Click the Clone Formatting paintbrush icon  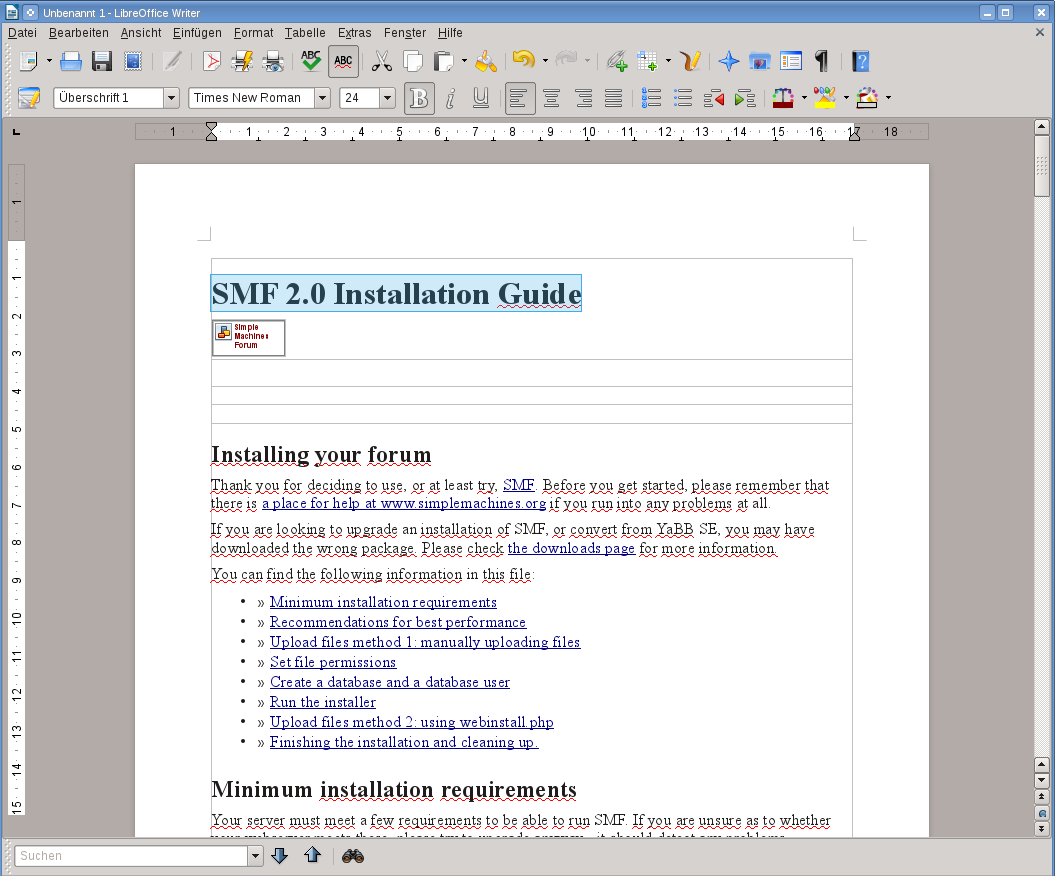(486, 62)
